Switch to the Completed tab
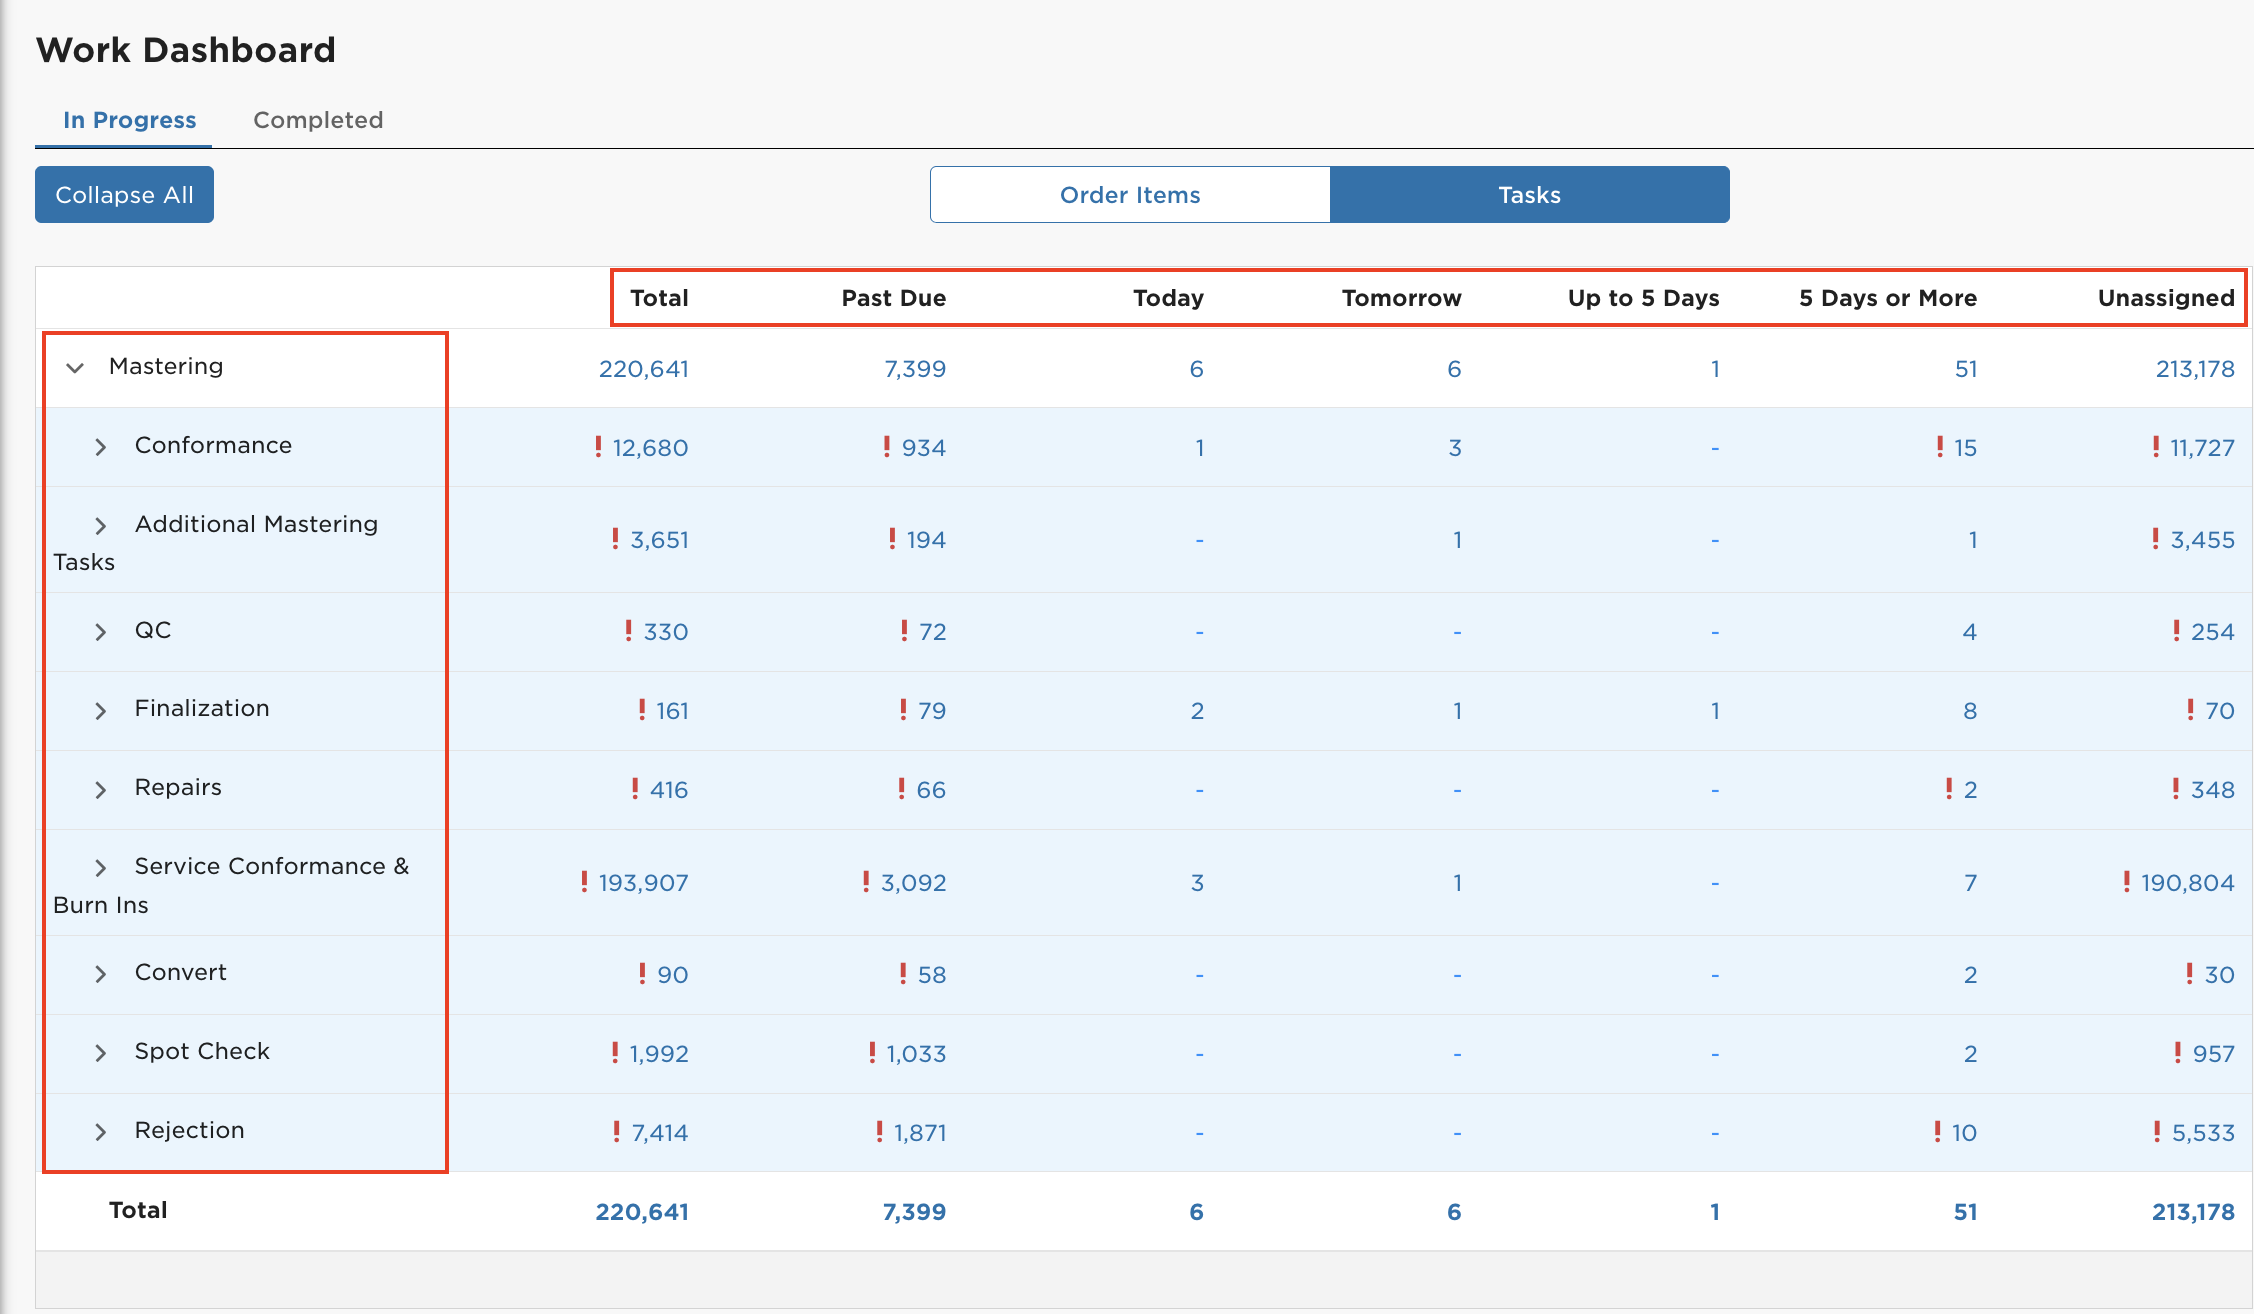The width and height of the screenshot is (2254, 1314). [x=318, y=120]
